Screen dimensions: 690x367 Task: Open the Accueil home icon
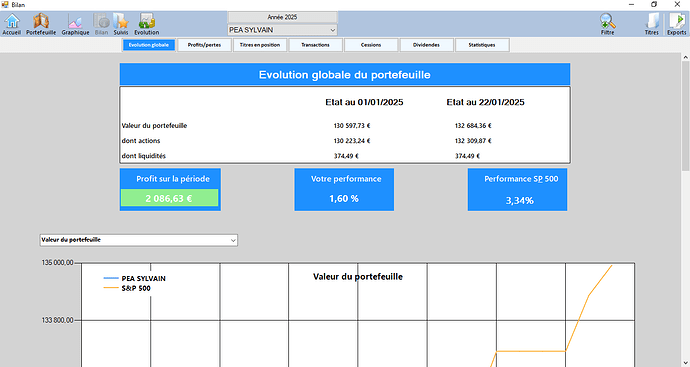[x=12, y=24]
